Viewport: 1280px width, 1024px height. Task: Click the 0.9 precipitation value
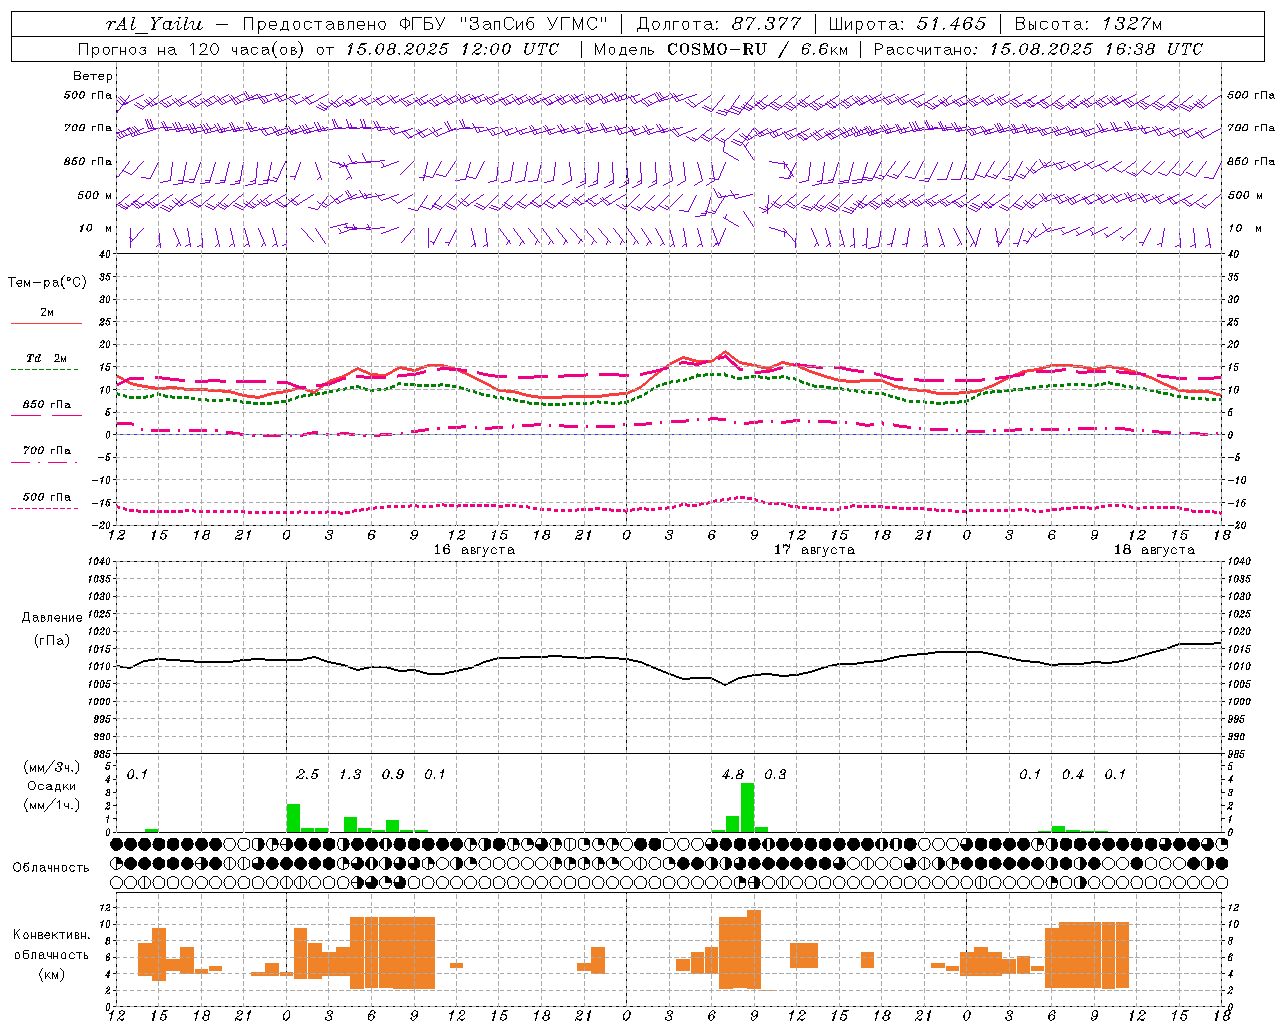tap(393, 774)
